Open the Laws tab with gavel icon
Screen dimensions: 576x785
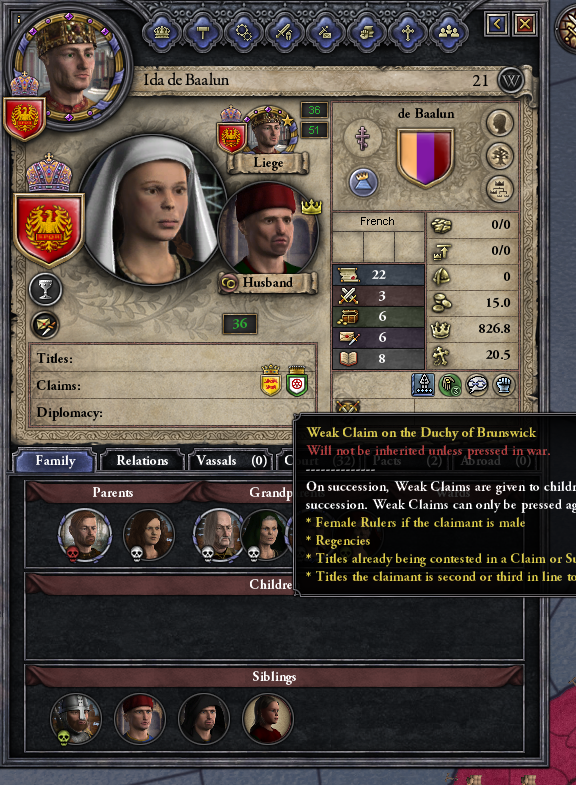(202, 33)
